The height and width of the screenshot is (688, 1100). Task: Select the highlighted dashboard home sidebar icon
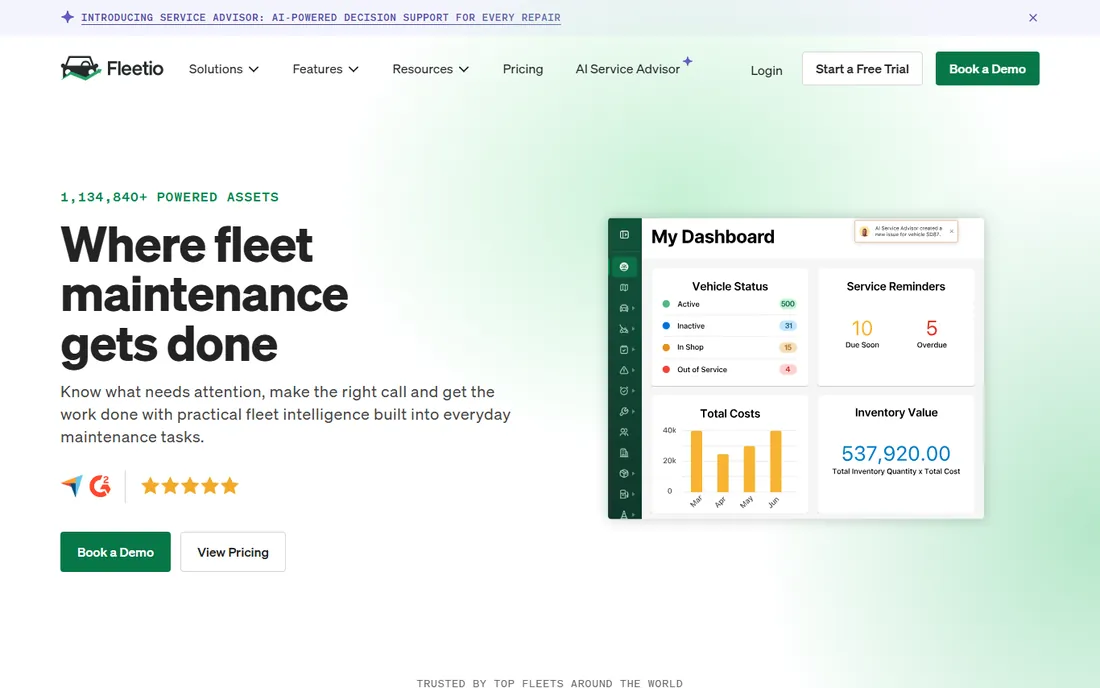pyautogui.click(x=624, y=267)
